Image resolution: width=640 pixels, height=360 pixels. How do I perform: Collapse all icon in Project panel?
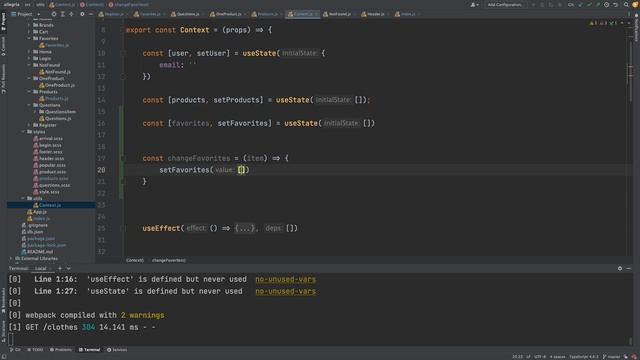(x=71, y=14)
